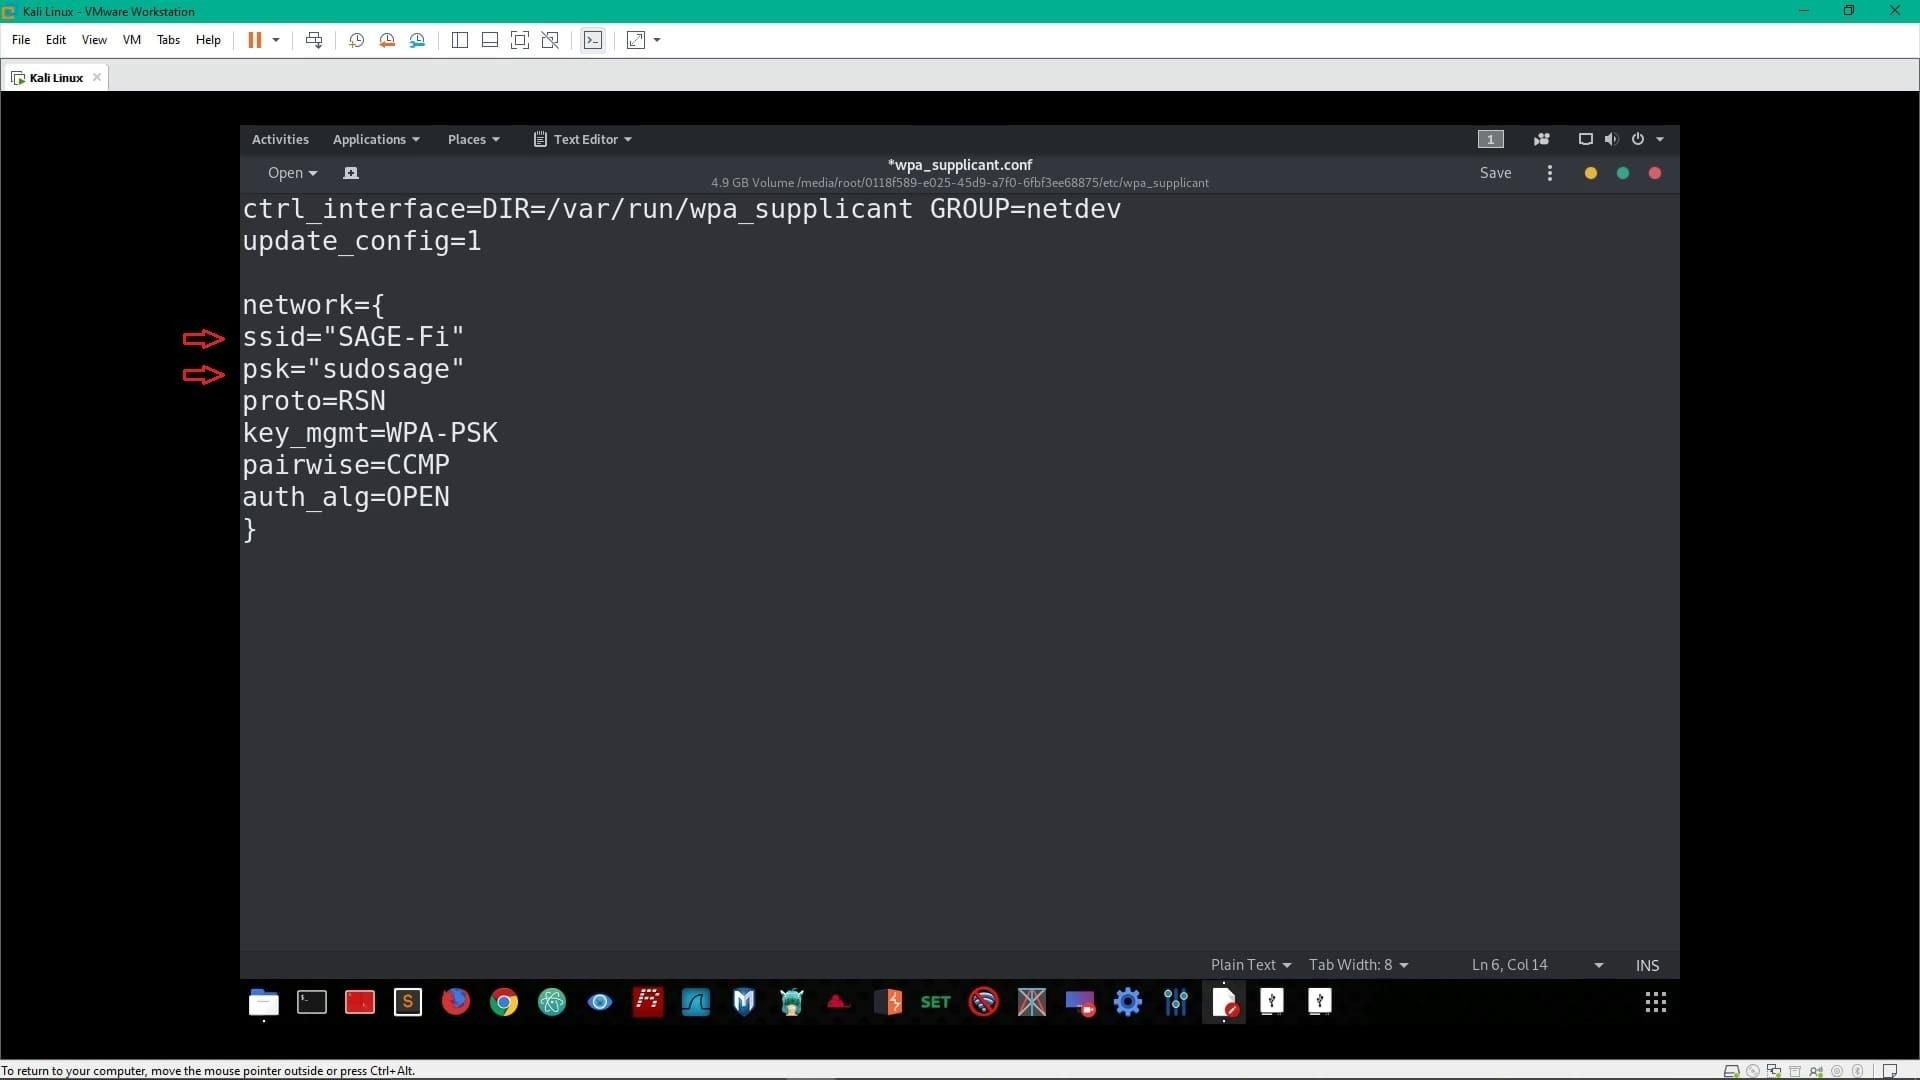Open the Open file dropdown
The image size is (1920, 1080).
(x=292, y=173)
